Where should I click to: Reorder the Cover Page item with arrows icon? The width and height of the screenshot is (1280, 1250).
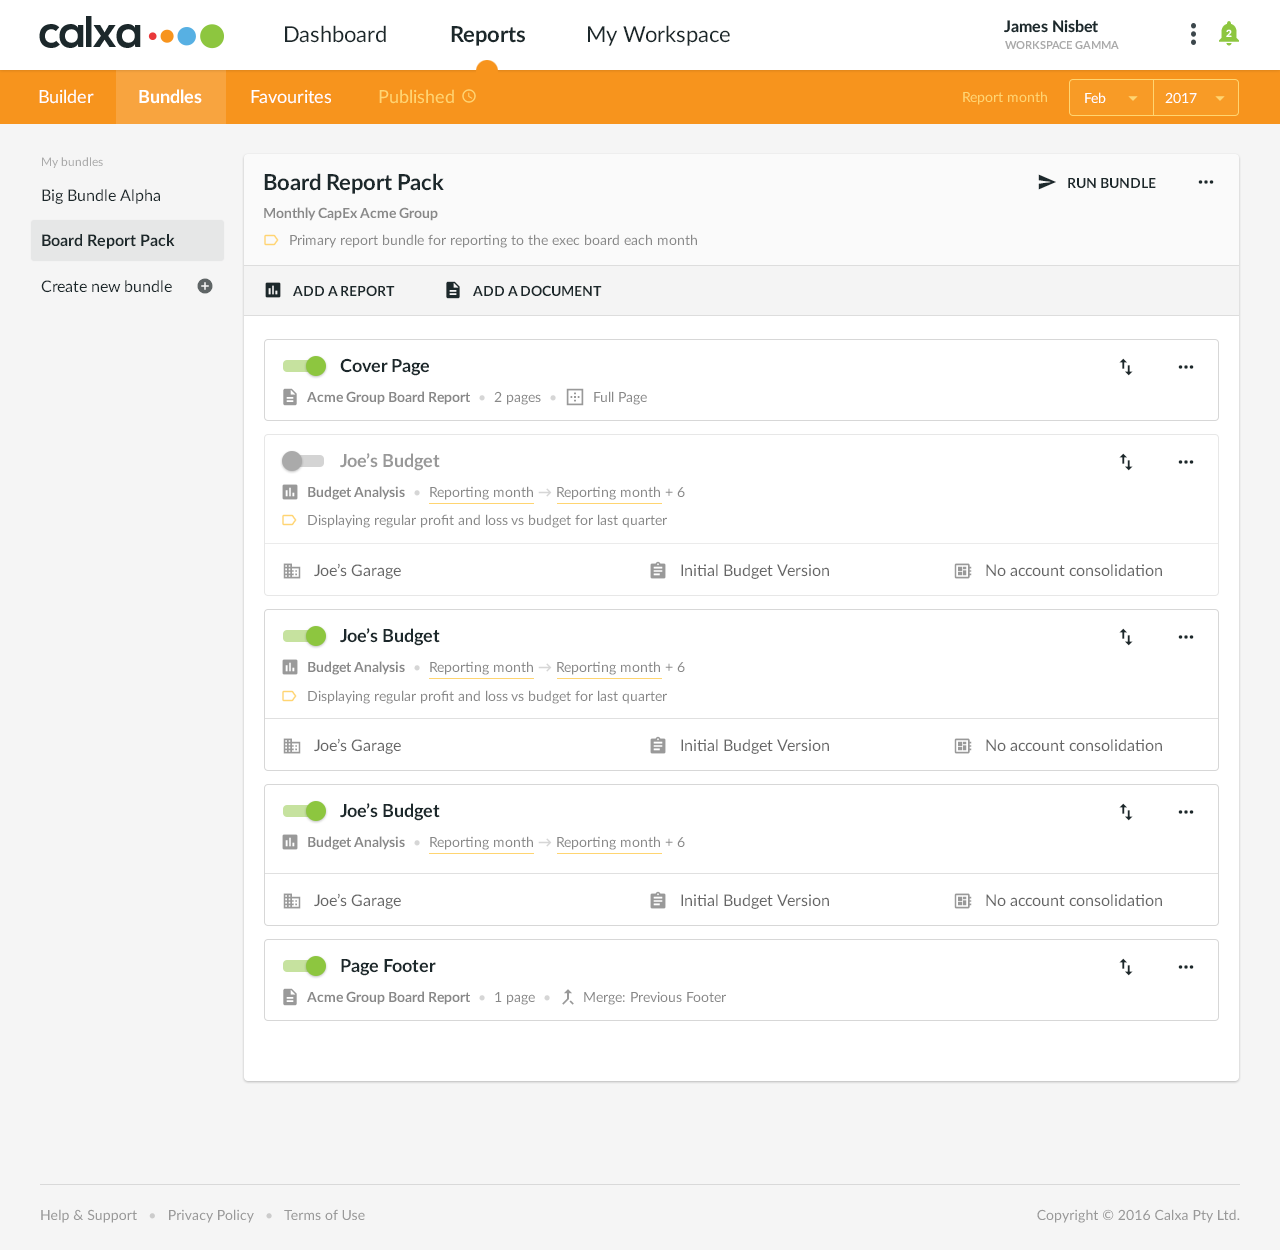click(1126, 367)
